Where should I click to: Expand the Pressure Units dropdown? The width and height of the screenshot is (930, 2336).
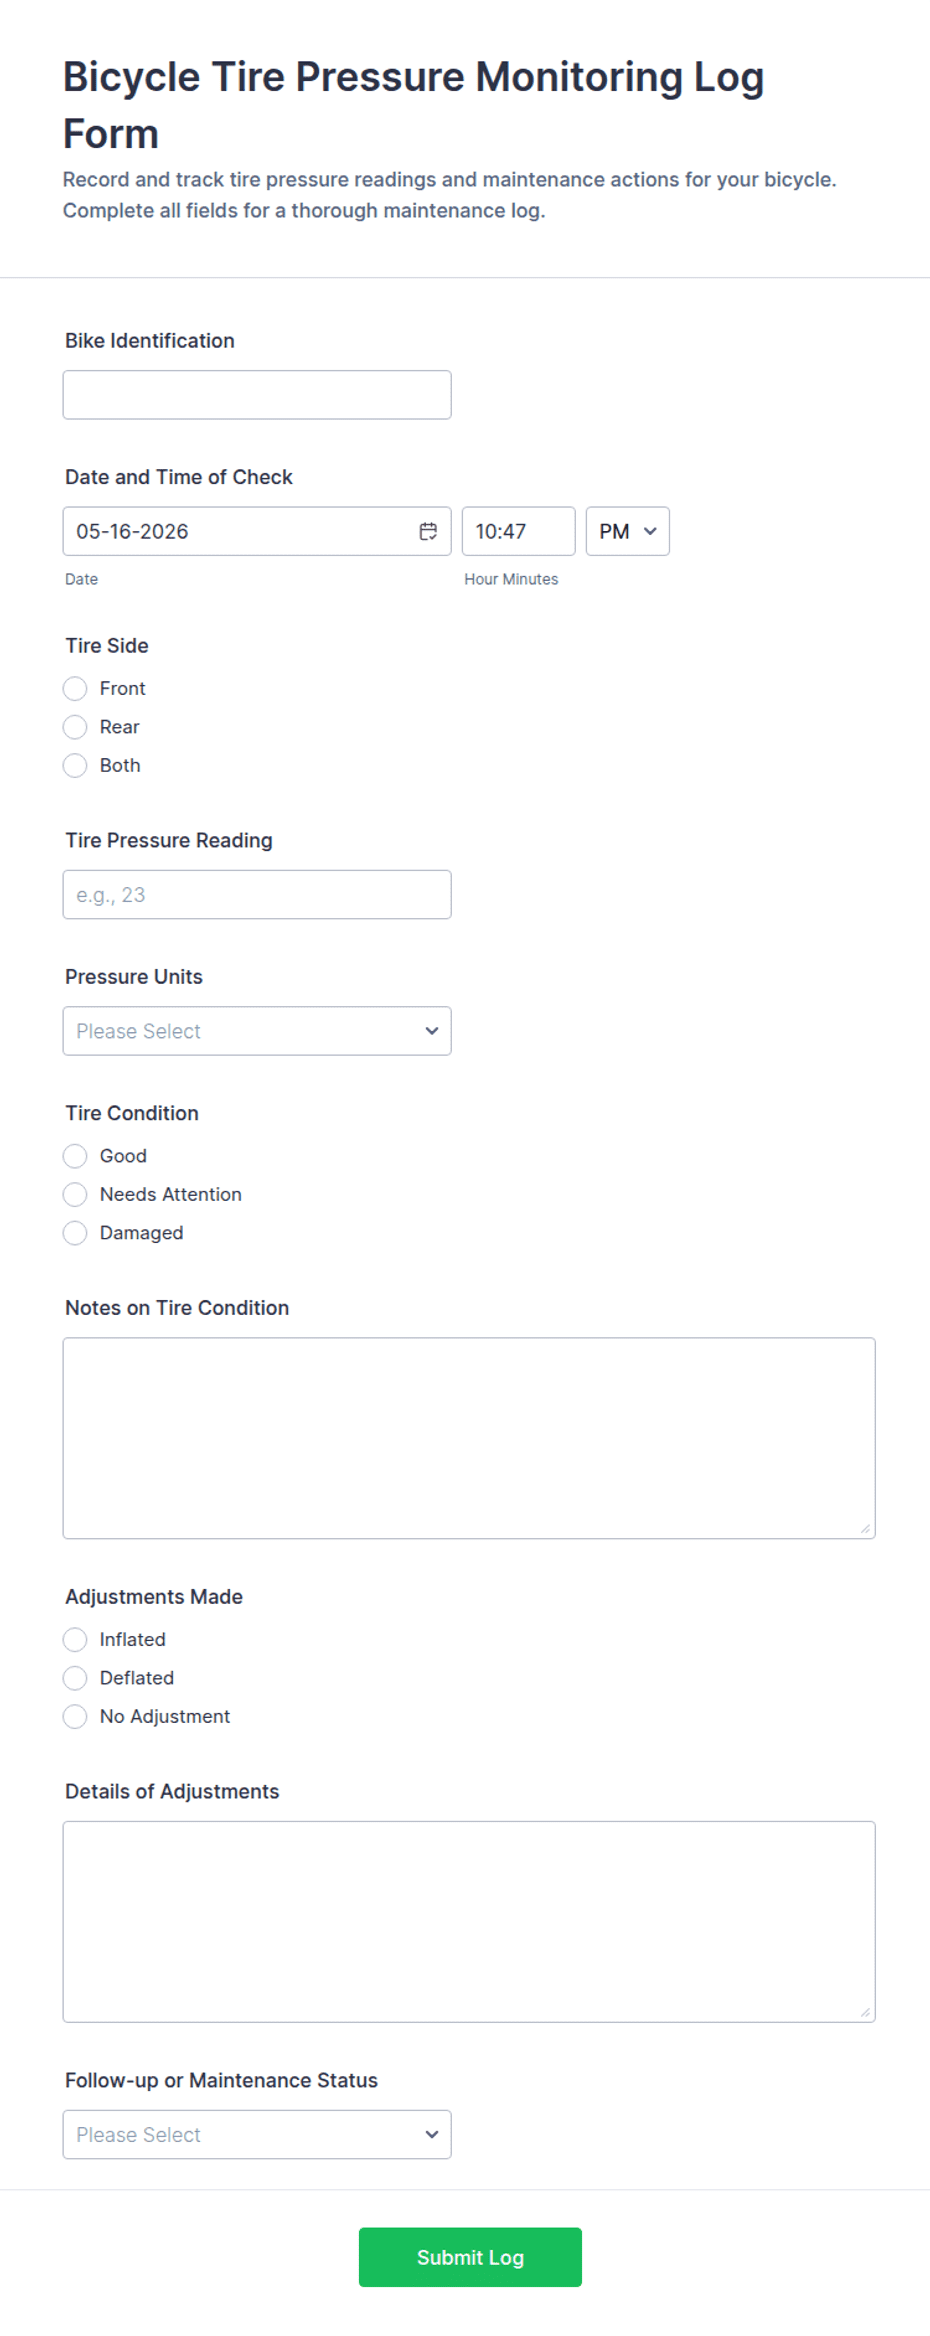point(257,1031)
